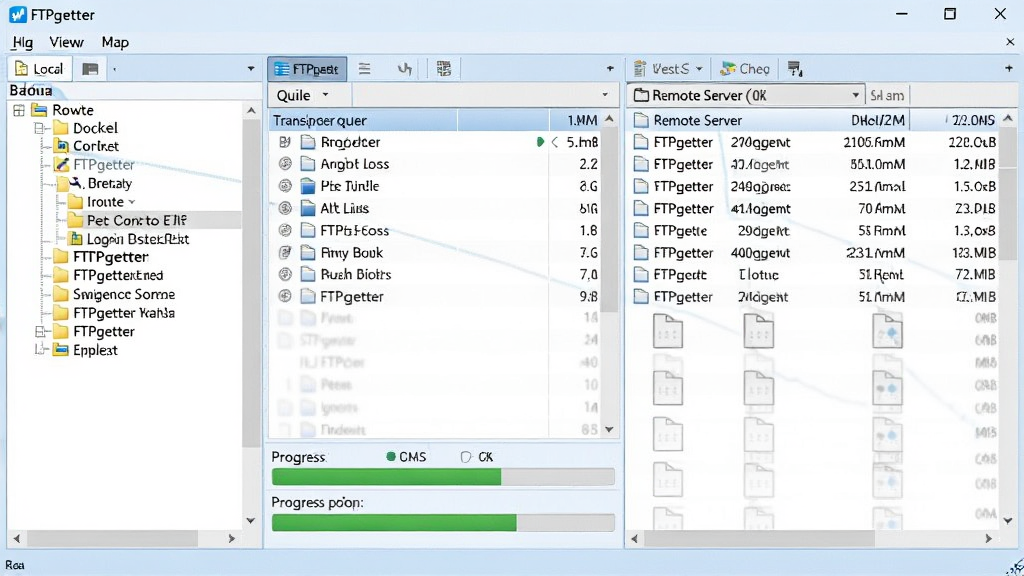Select the Rrogodter queue entry
Viewport: 1024px width, 576px height.
(436, 142)
